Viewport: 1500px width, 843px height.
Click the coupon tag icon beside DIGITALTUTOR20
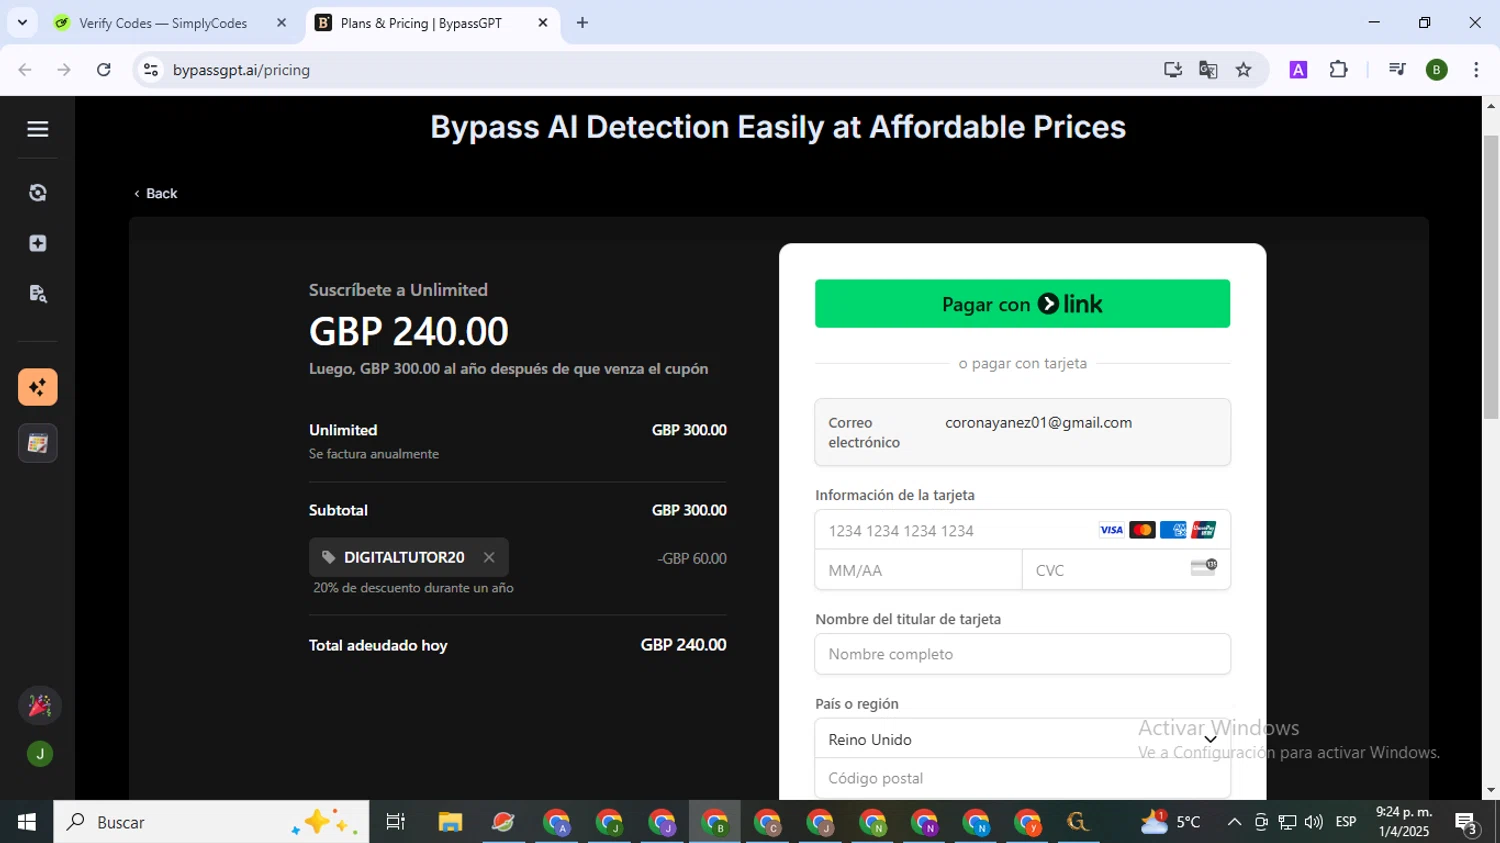point(328,557)
